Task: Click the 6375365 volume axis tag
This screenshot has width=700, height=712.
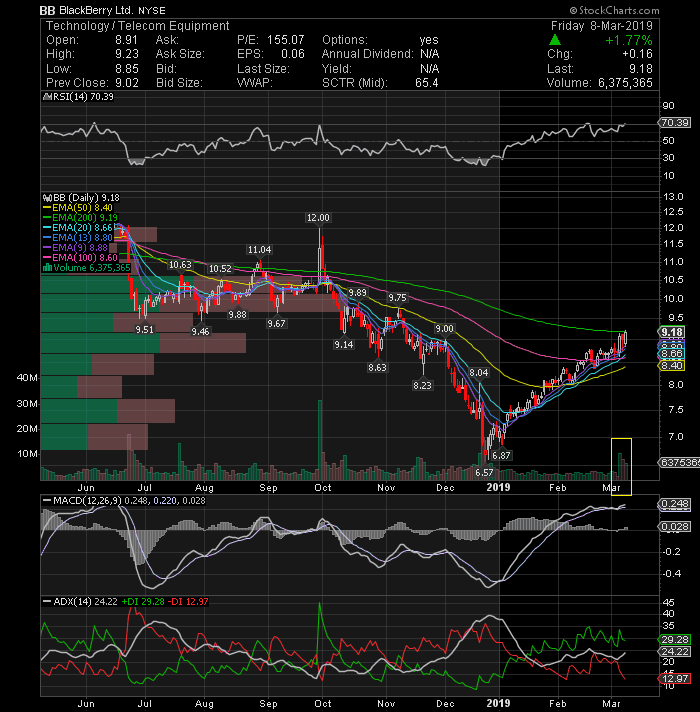Action: 679,462
